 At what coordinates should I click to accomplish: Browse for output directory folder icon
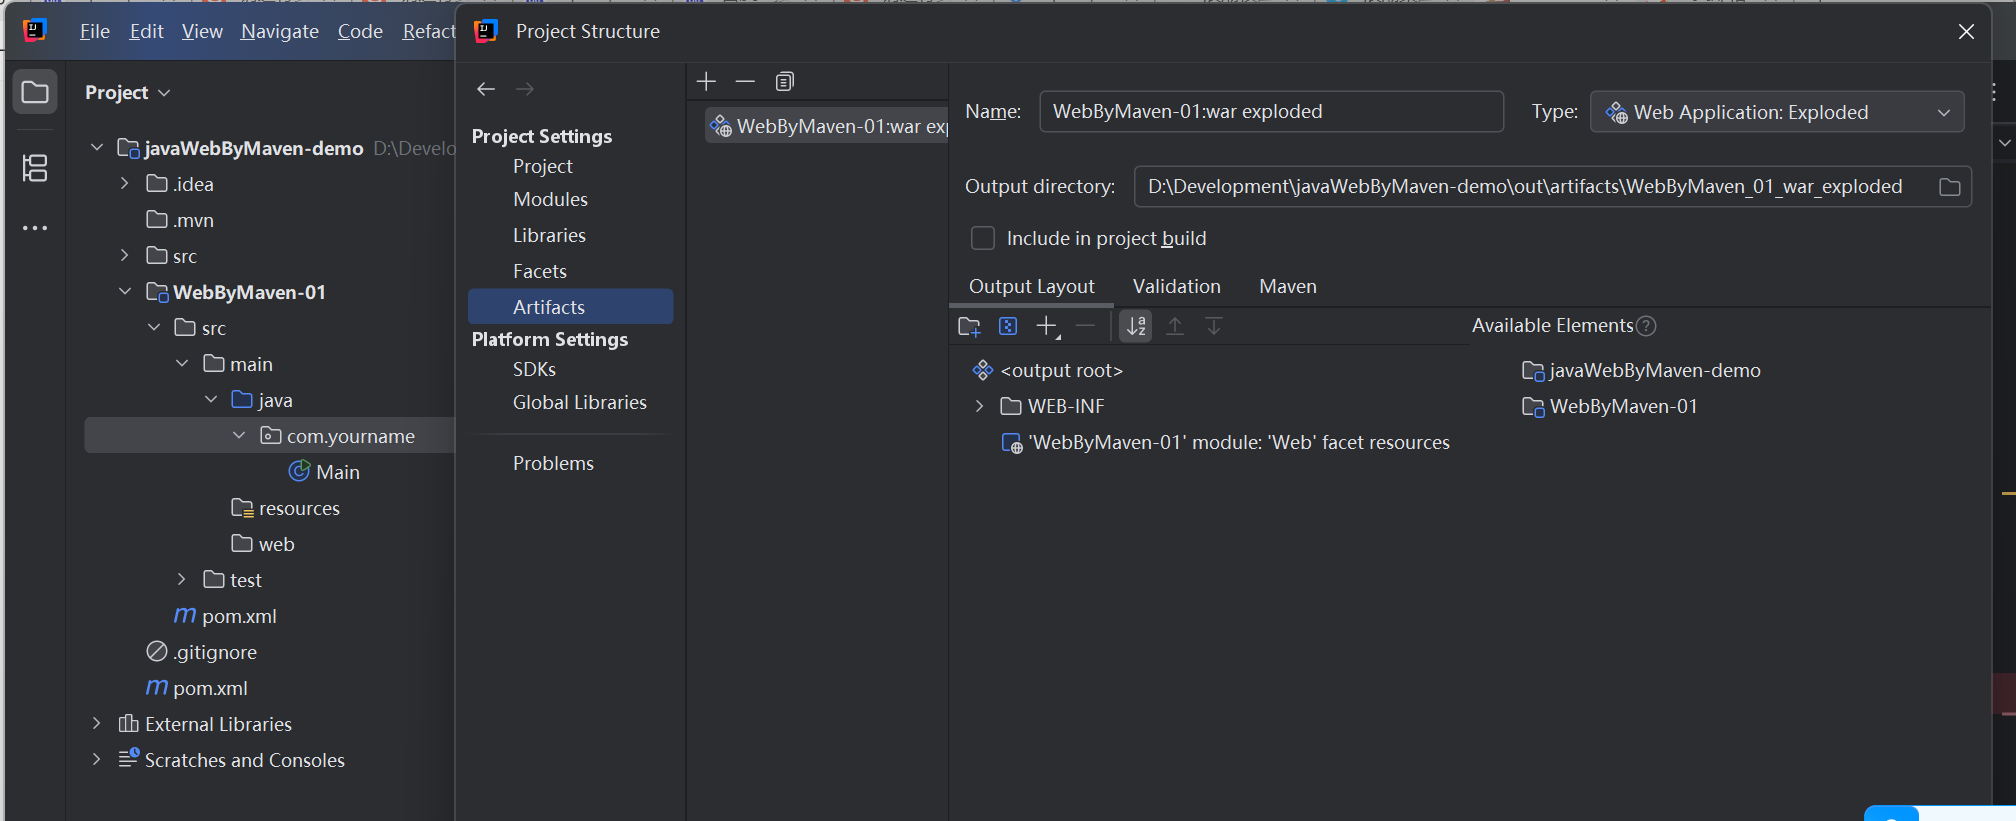1949,187
